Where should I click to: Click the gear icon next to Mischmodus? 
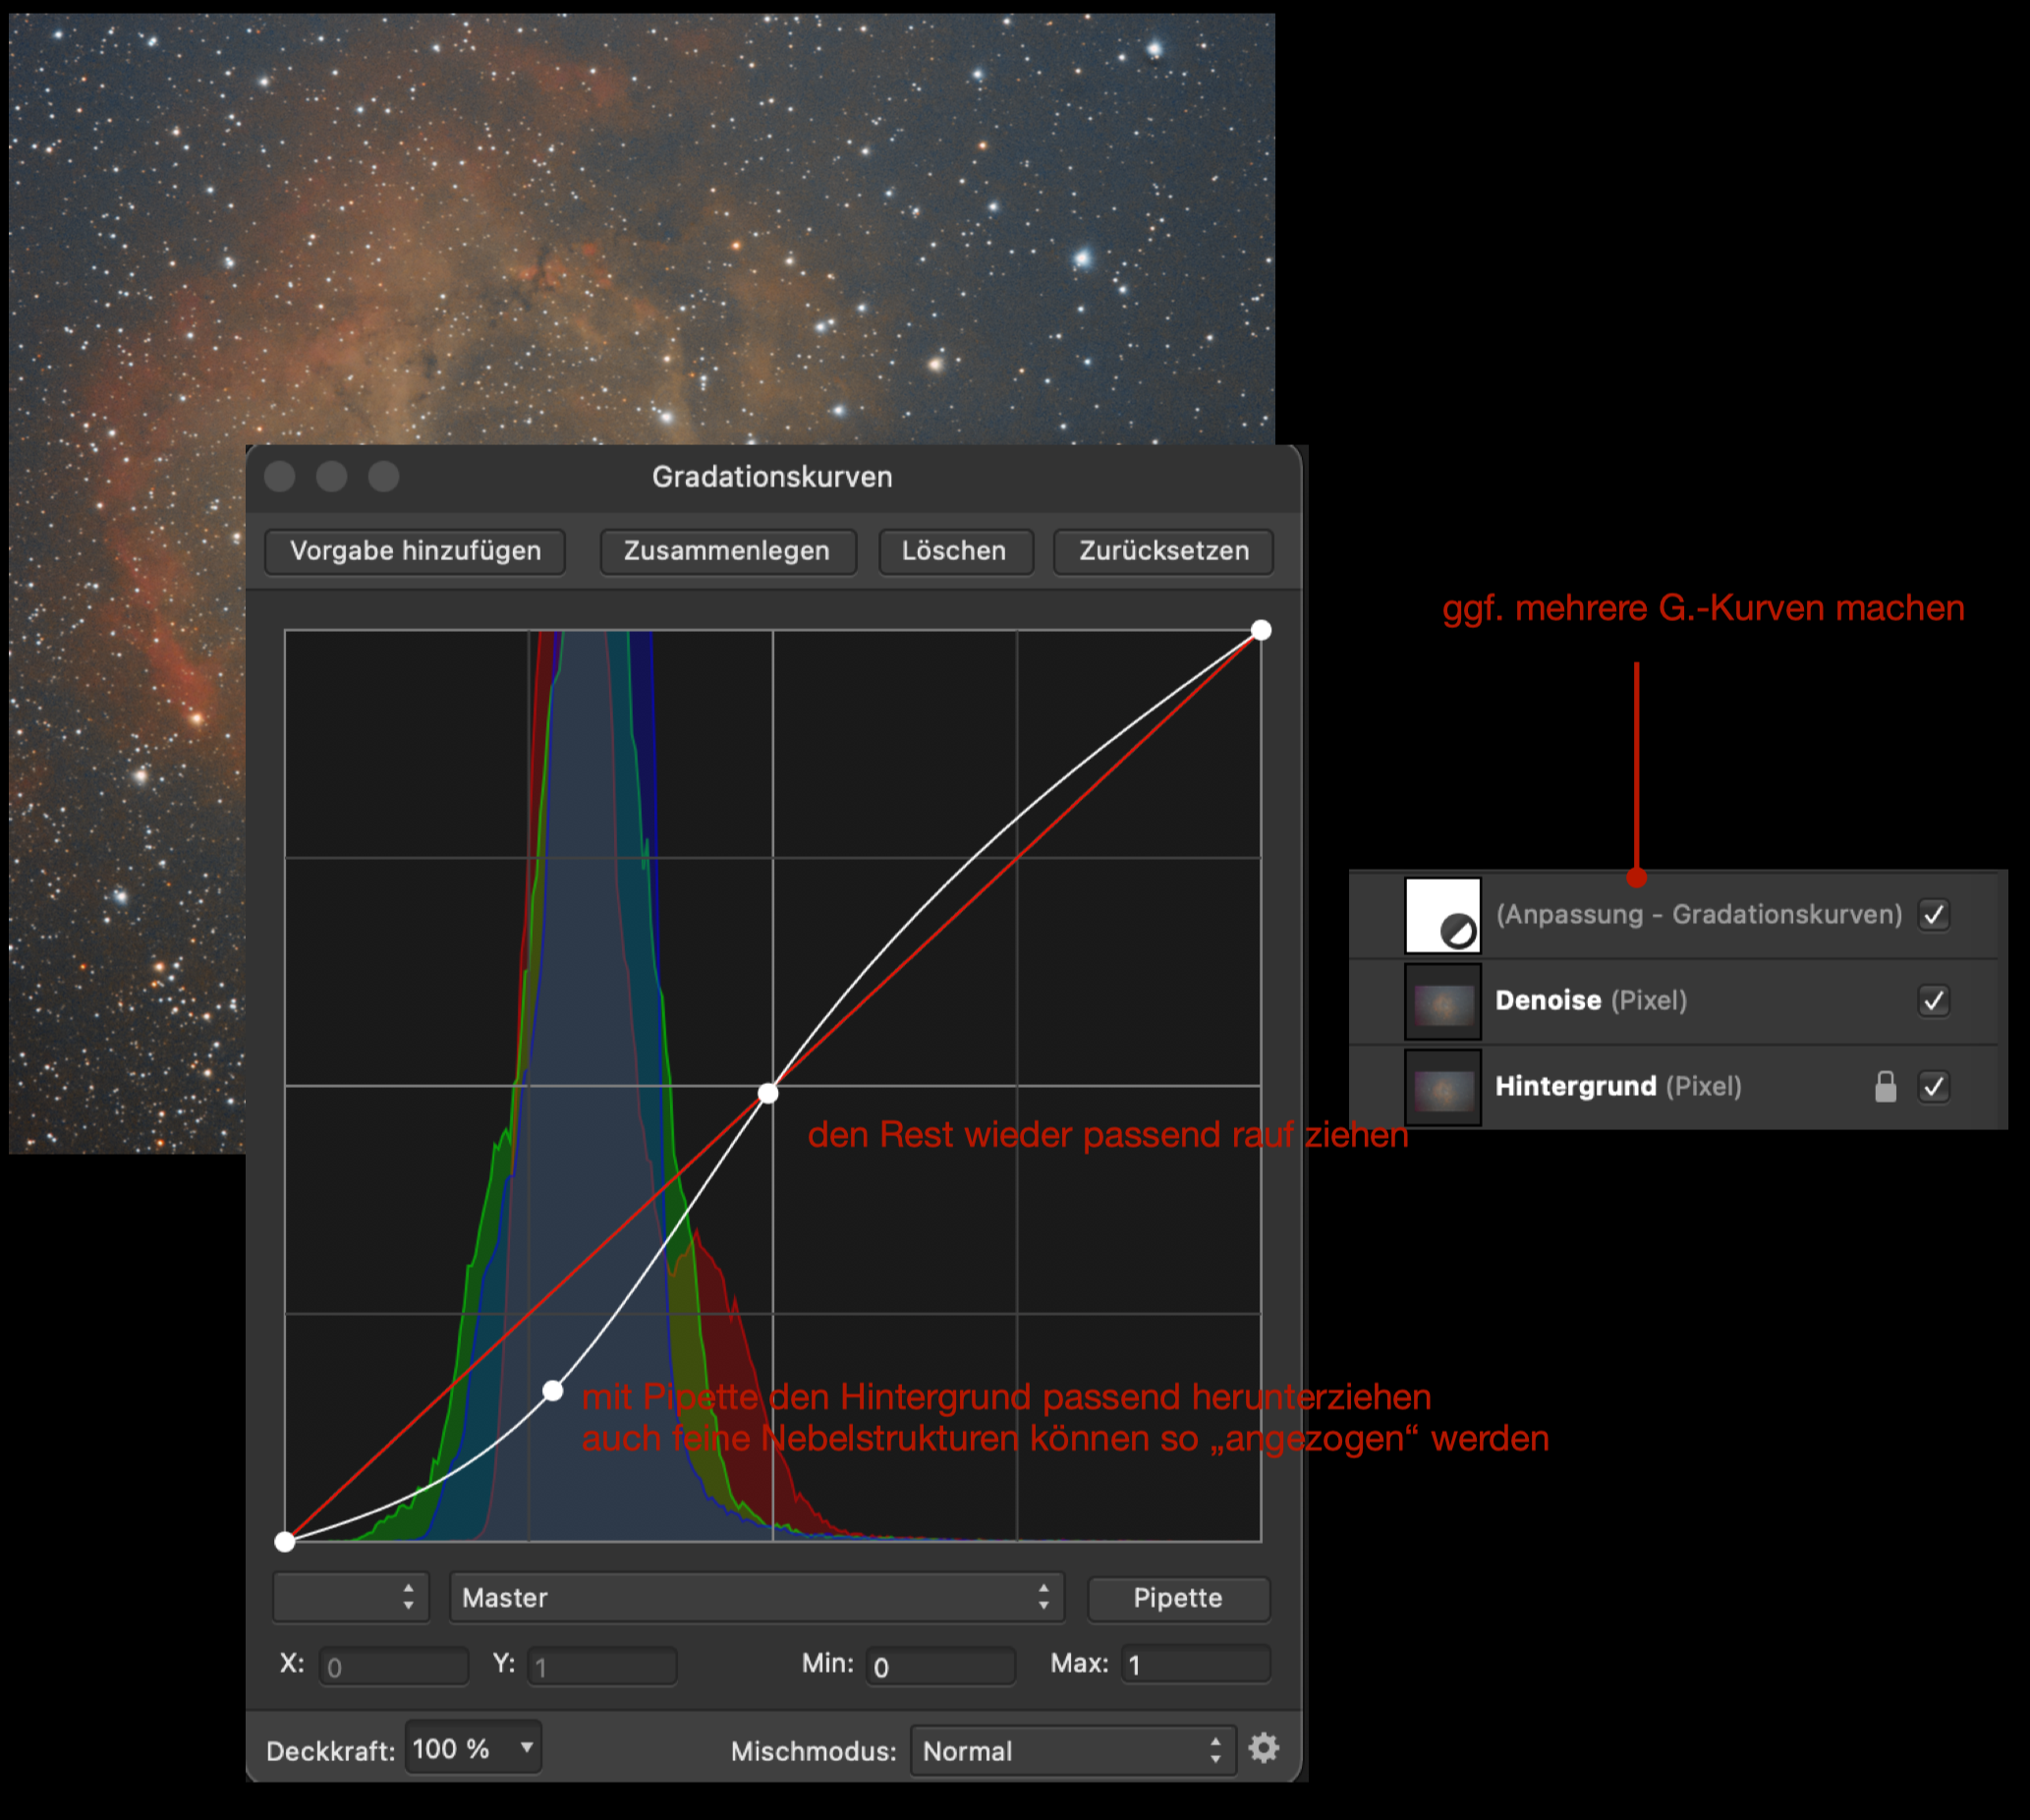(x=1263, y=1749)
